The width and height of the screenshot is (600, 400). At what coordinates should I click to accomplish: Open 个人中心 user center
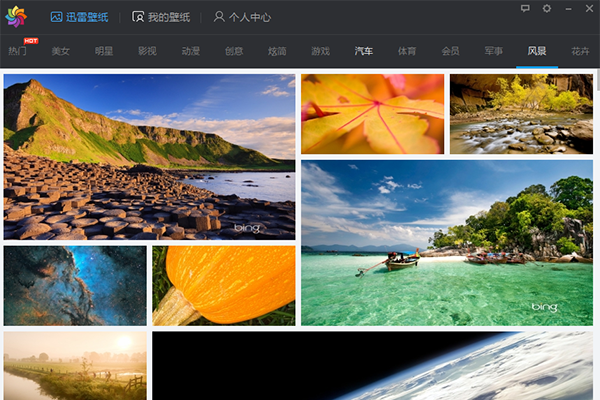click(x=244, y=17)
